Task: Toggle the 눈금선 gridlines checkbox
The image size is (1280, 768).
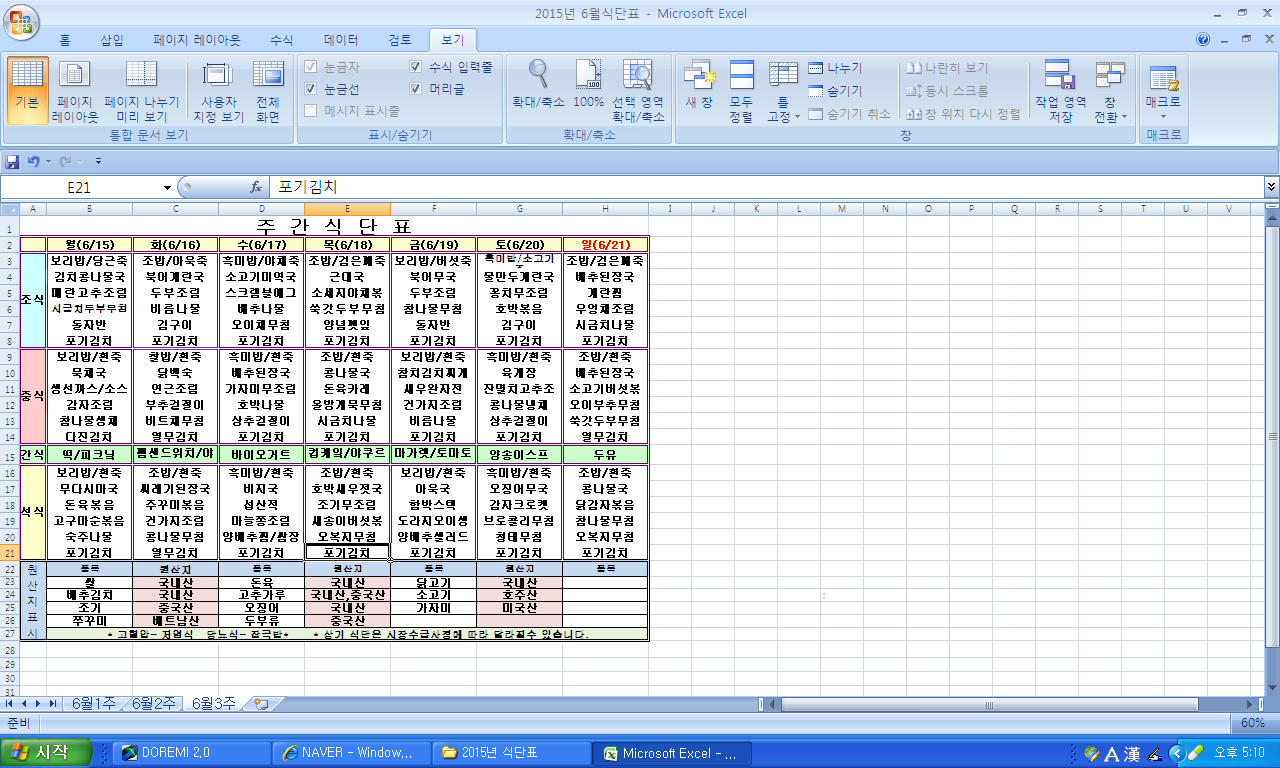Action: 311,89
